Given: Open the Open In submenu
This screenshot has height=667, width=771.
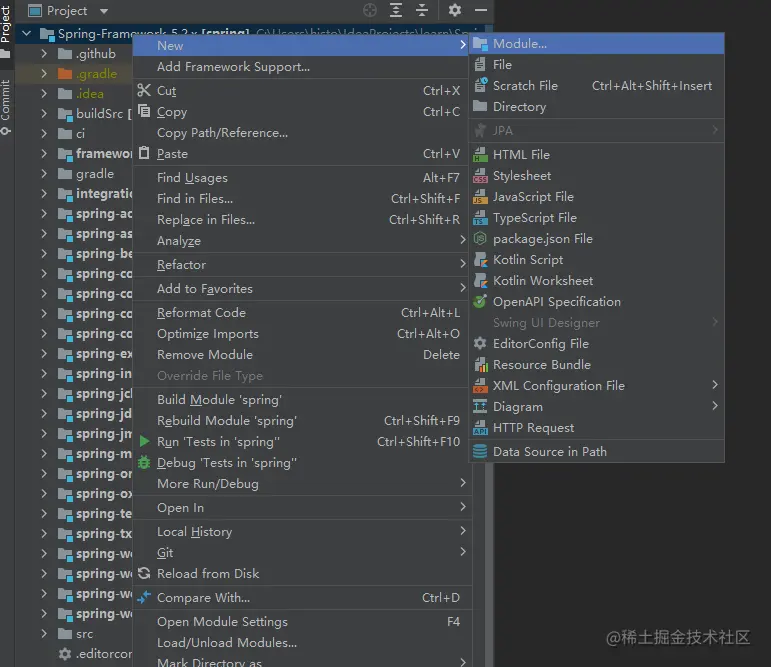Looking at the screenshot, I should [x=301, y=508].
